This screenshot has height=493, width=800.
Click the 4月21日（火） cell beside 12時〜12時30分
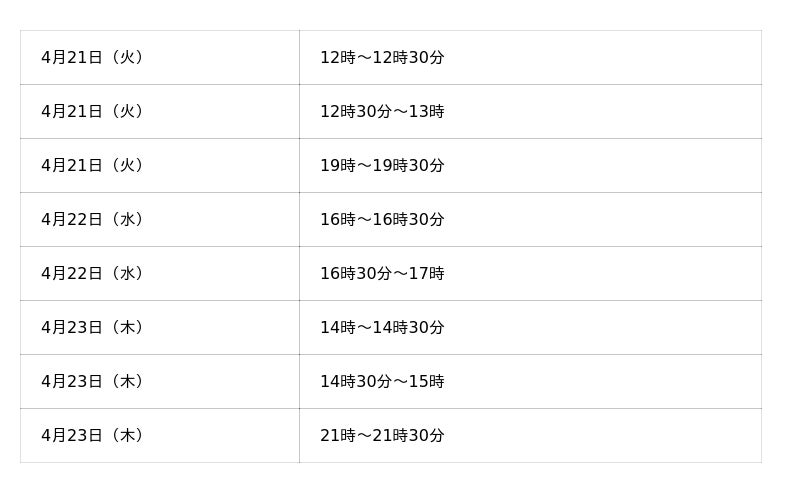tap(93, 58)
